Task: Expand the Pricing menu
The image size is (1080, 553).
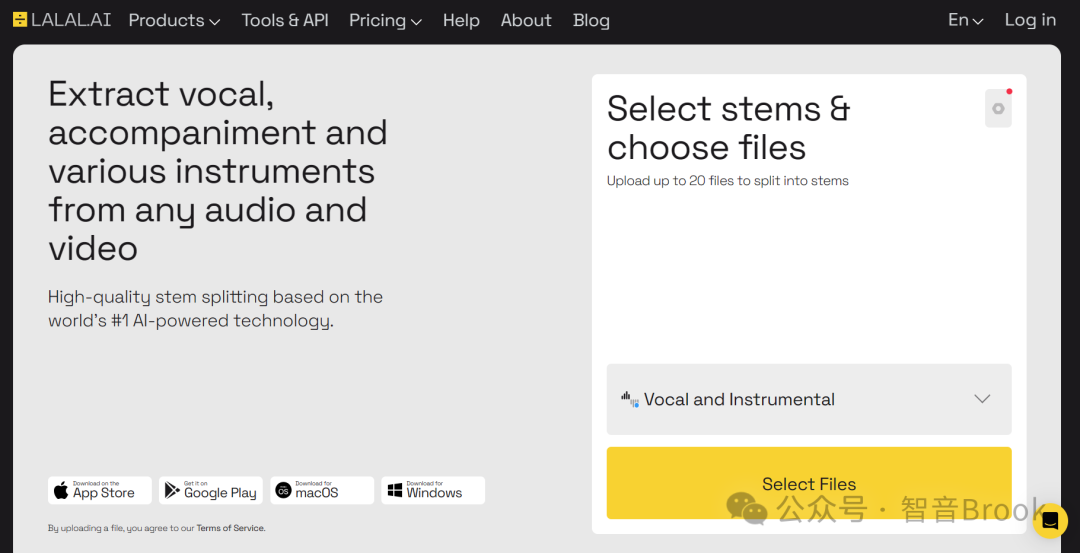Action: (386, 21)
